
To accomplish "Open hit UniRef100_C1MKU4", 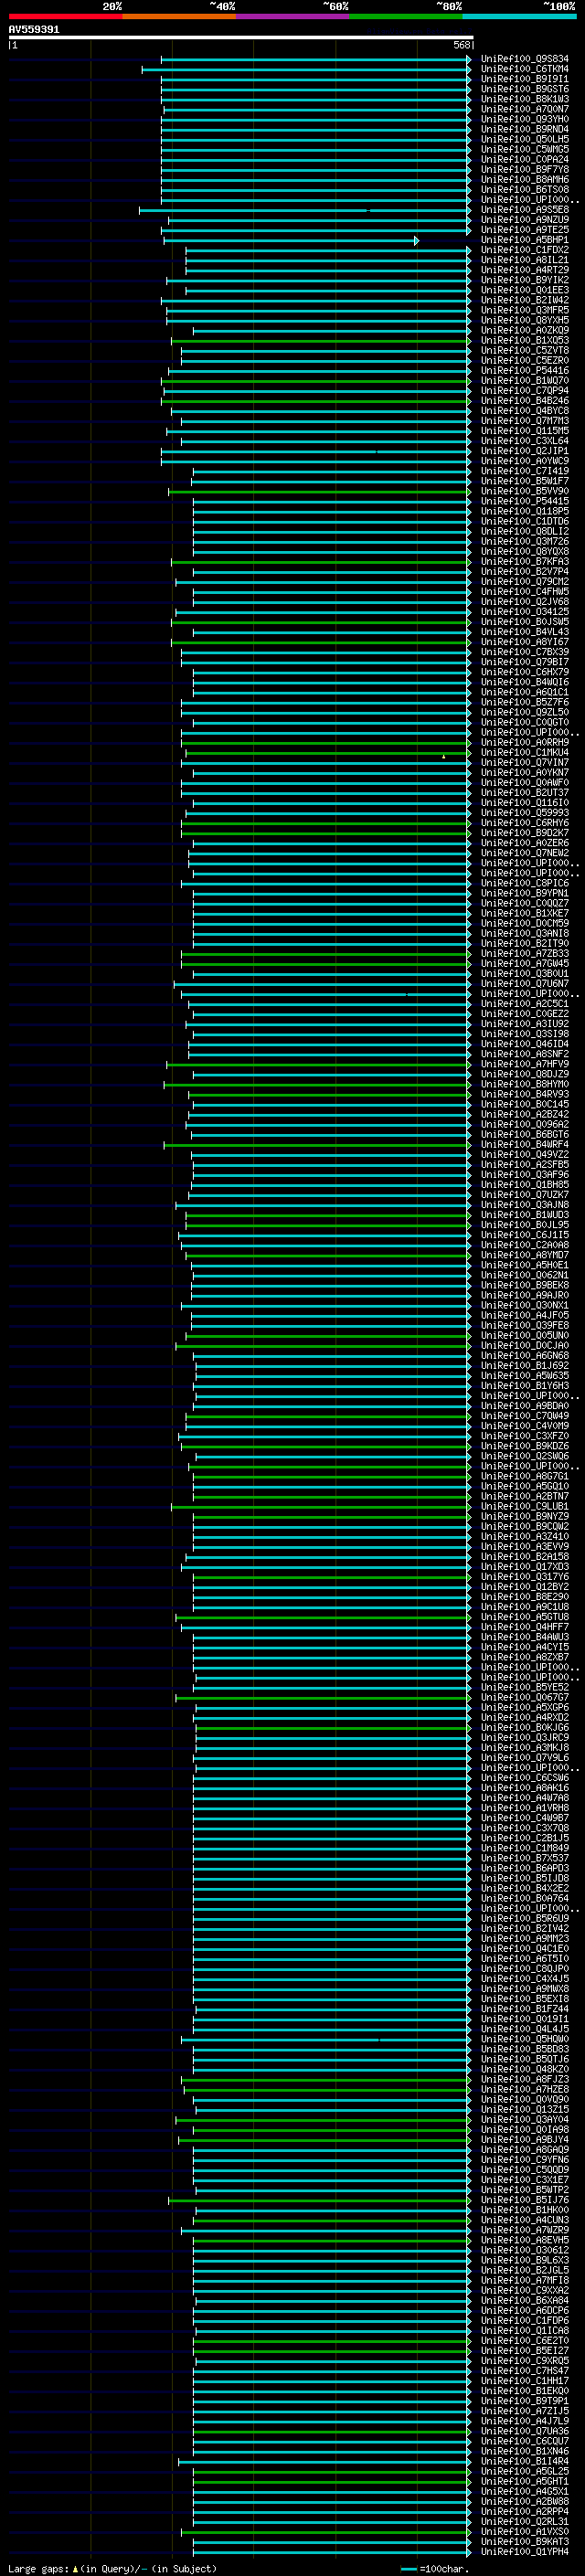I will click(x=524, y=753).
